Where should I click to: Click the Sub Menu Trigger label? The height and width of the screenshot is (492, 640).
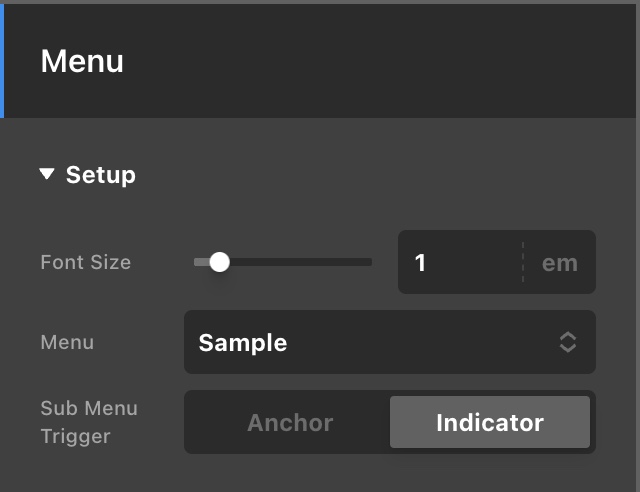(89, 422)
